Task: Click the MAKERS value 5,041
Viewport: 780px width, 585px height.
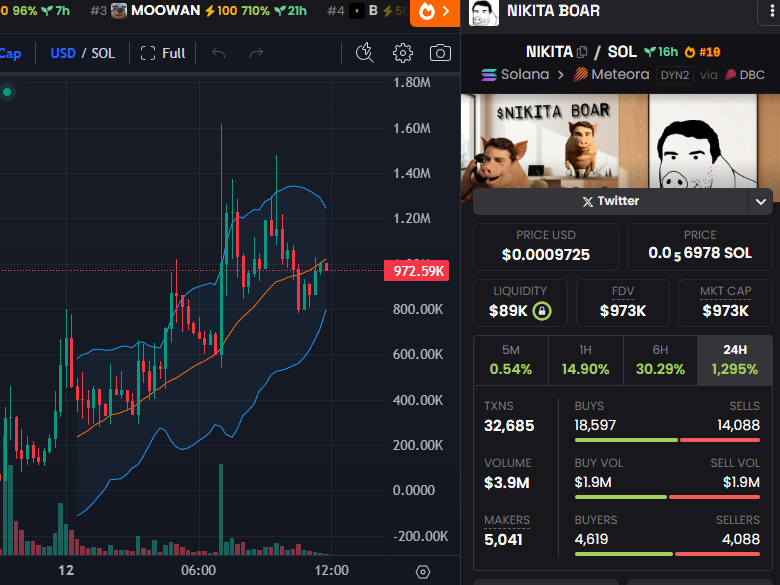Action: click(x=503, y=540)
